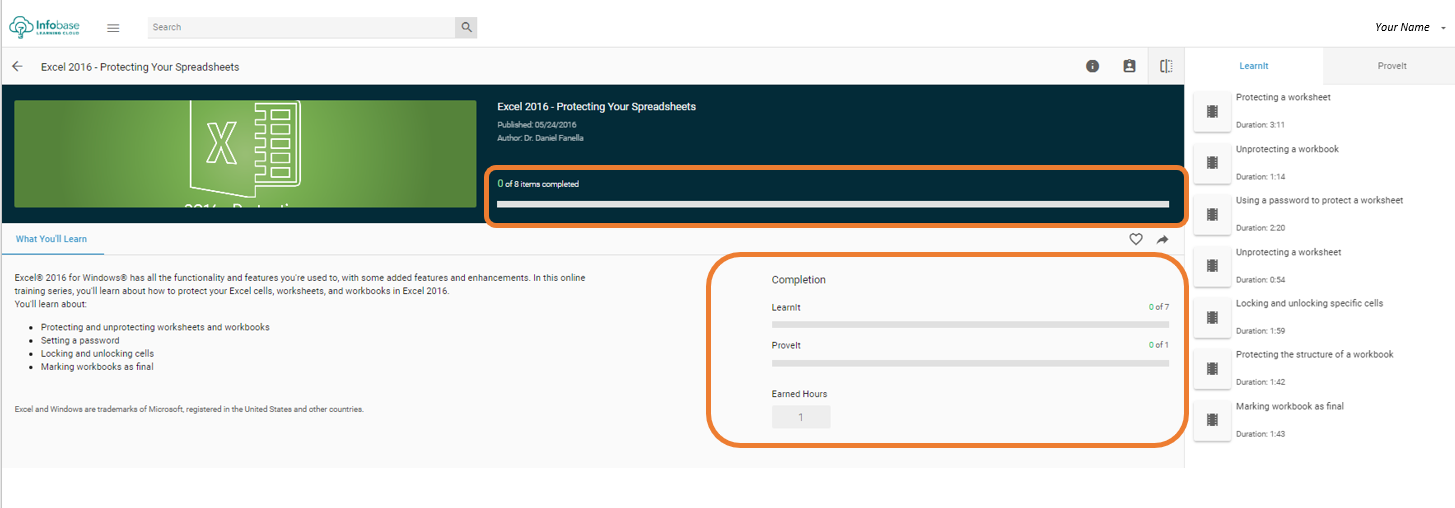Open the hamburger navigation menu

pos(113,28)
